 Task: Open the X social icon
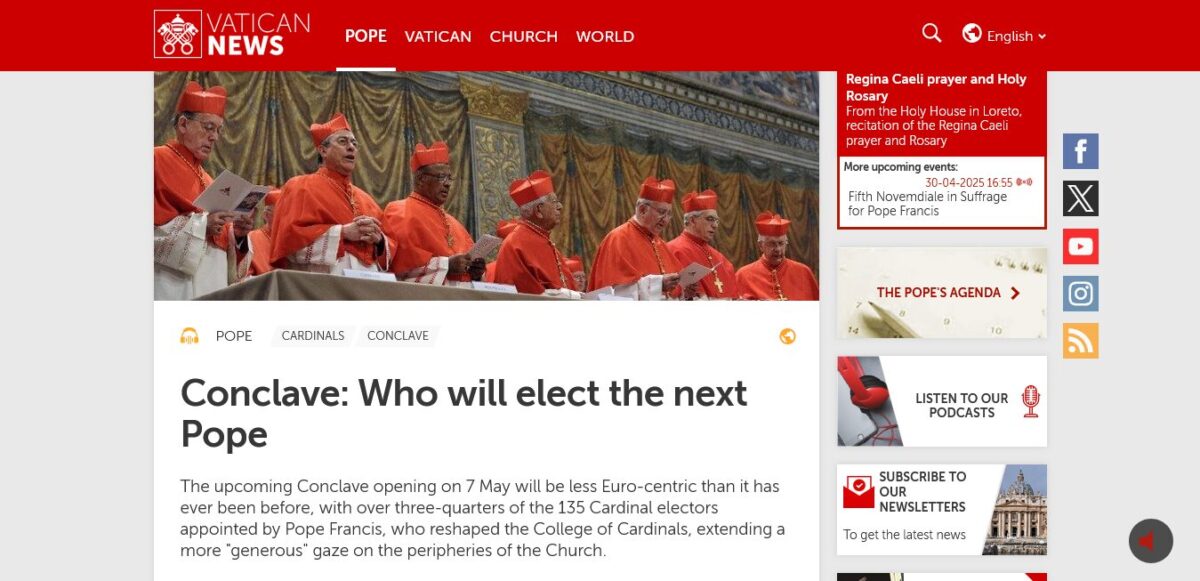coord(1080,199)
